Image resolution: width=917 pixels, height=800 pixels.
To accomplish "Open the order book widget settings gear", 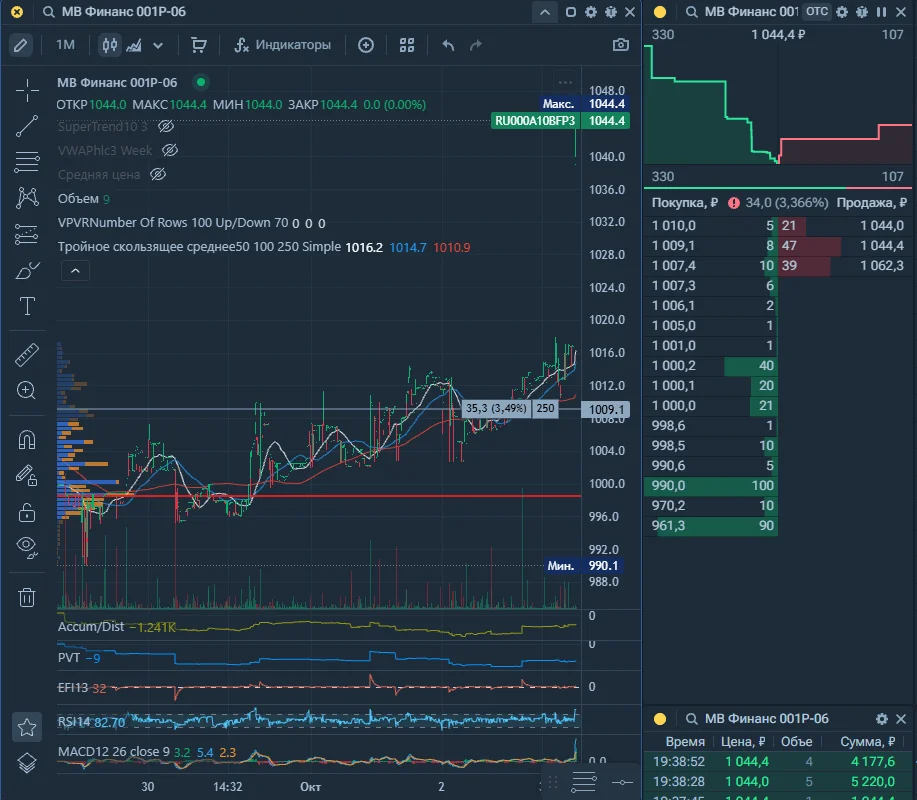I will pyautogui.click(x=842, y=12).
